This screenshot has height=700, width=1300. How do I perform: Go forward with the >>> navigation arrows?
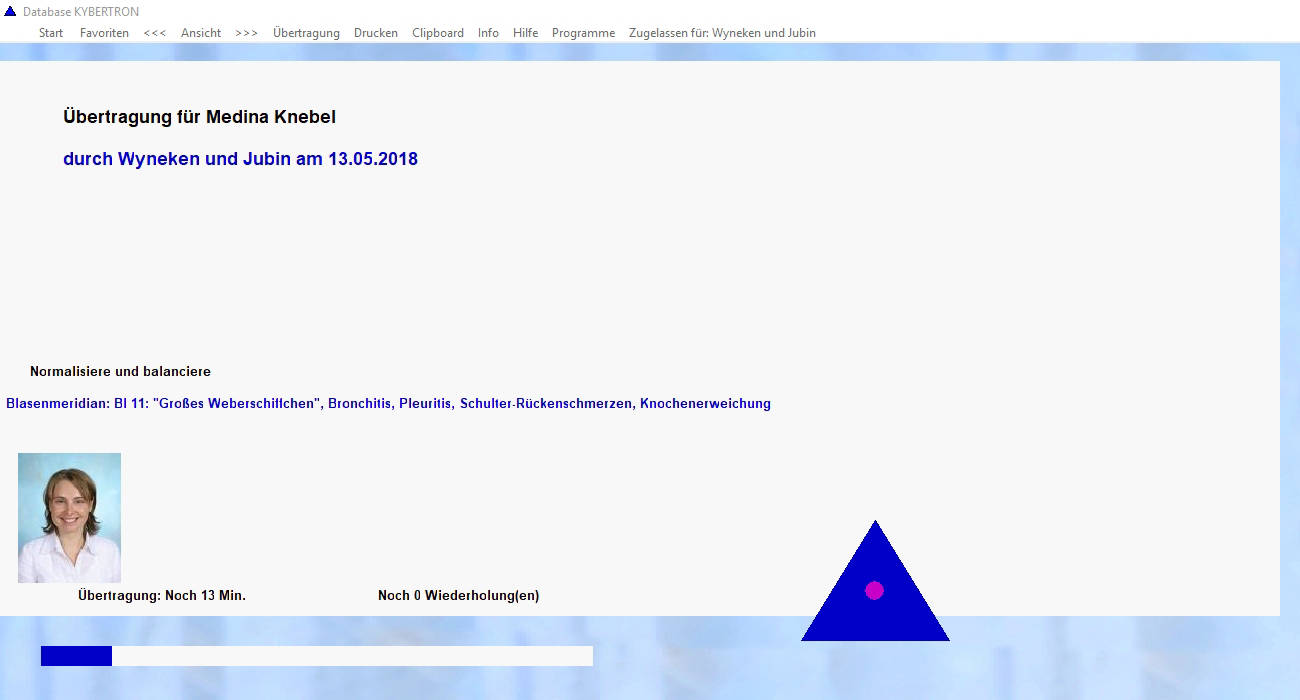(246, 33)
